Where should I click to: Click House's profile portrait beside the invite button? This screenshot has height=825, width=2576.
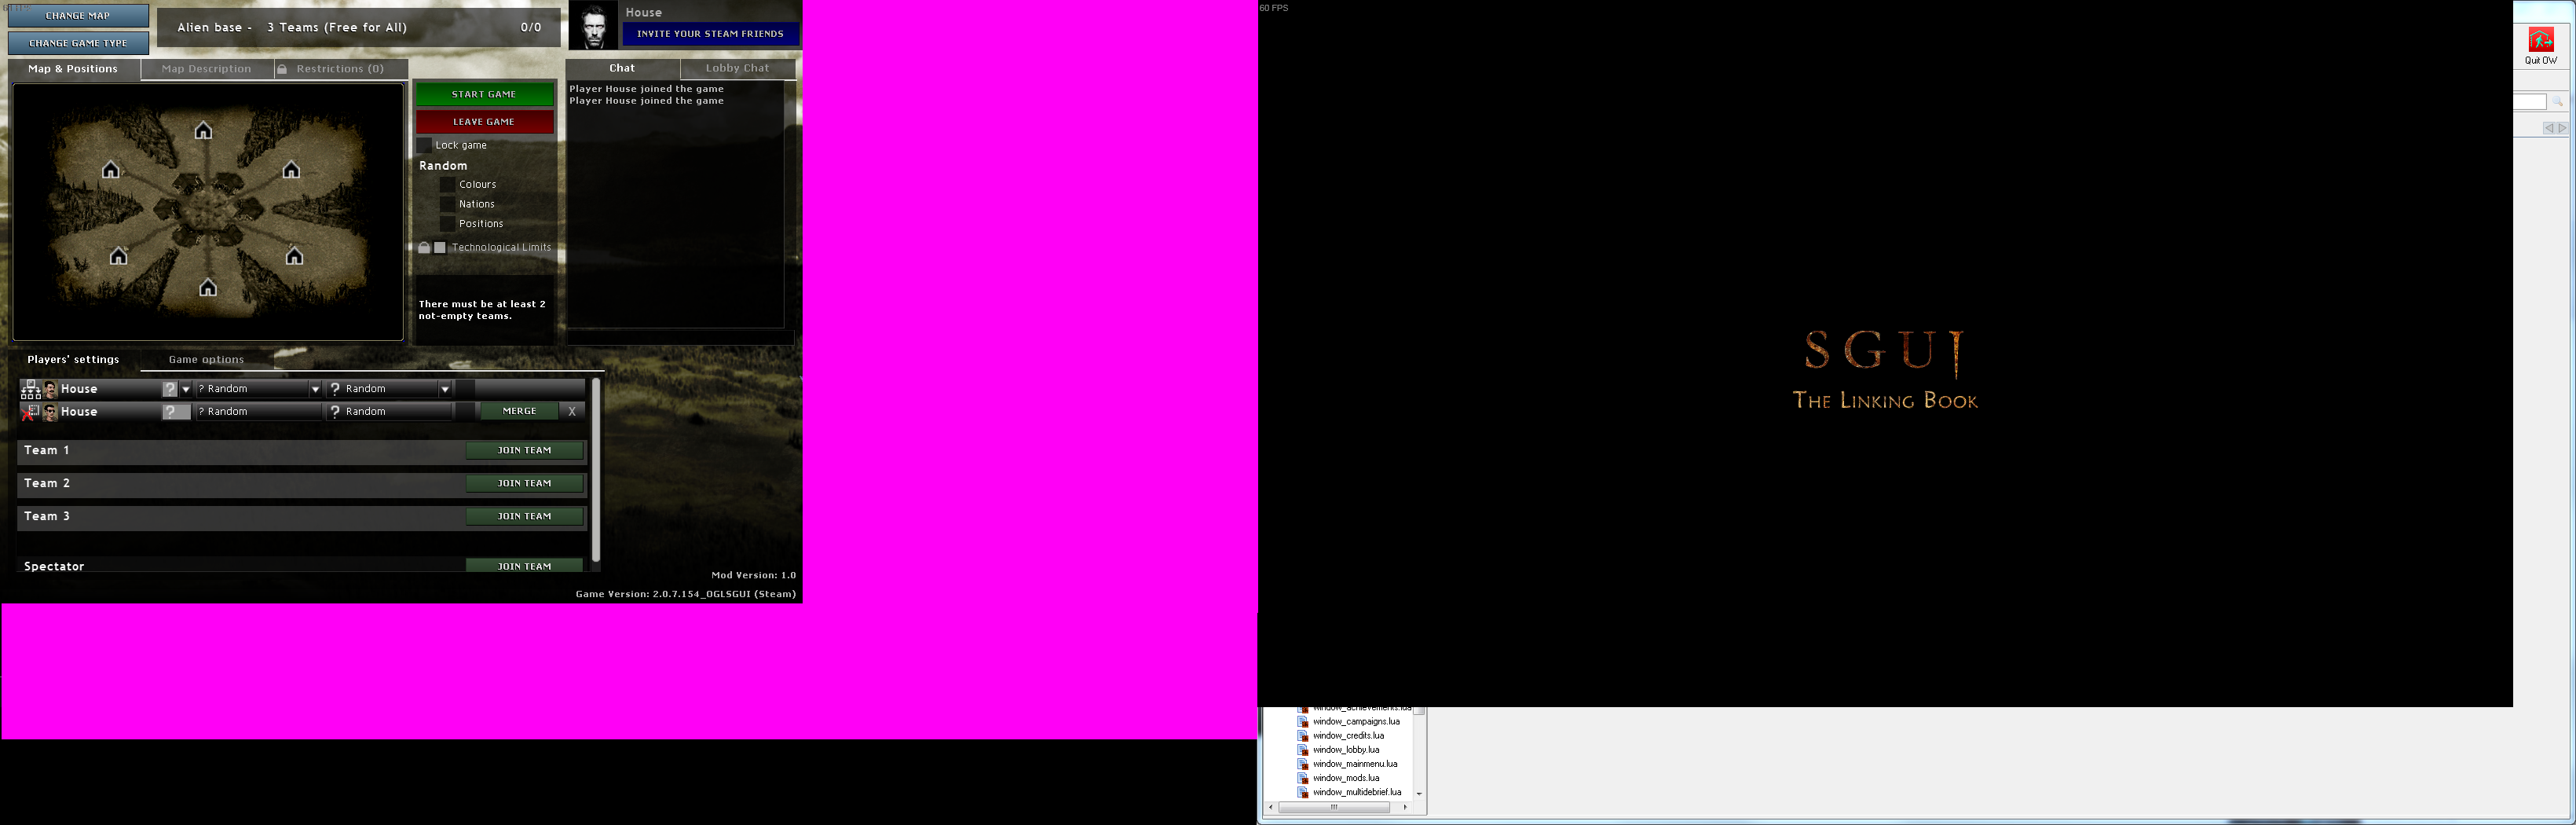point(594,25)
